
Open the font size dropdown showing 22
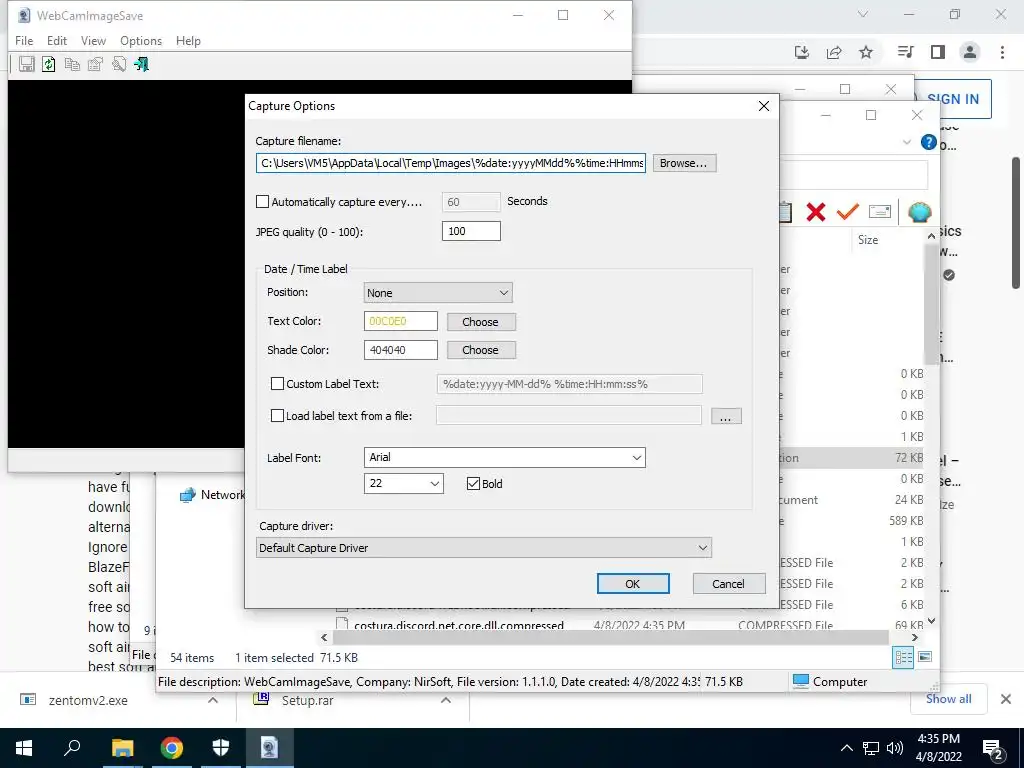(404, 483)
